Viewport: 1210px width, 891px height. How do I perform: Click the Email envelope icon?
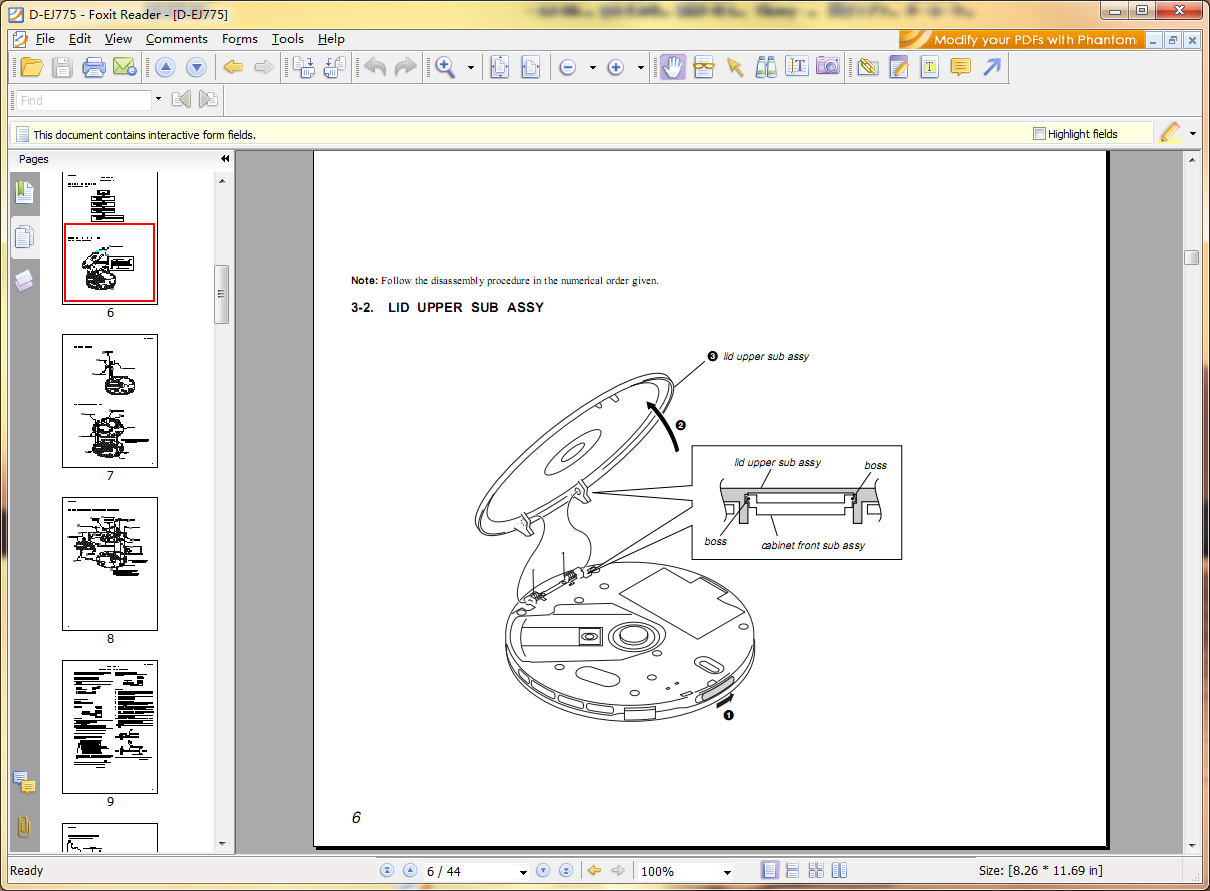click(124, 67)
